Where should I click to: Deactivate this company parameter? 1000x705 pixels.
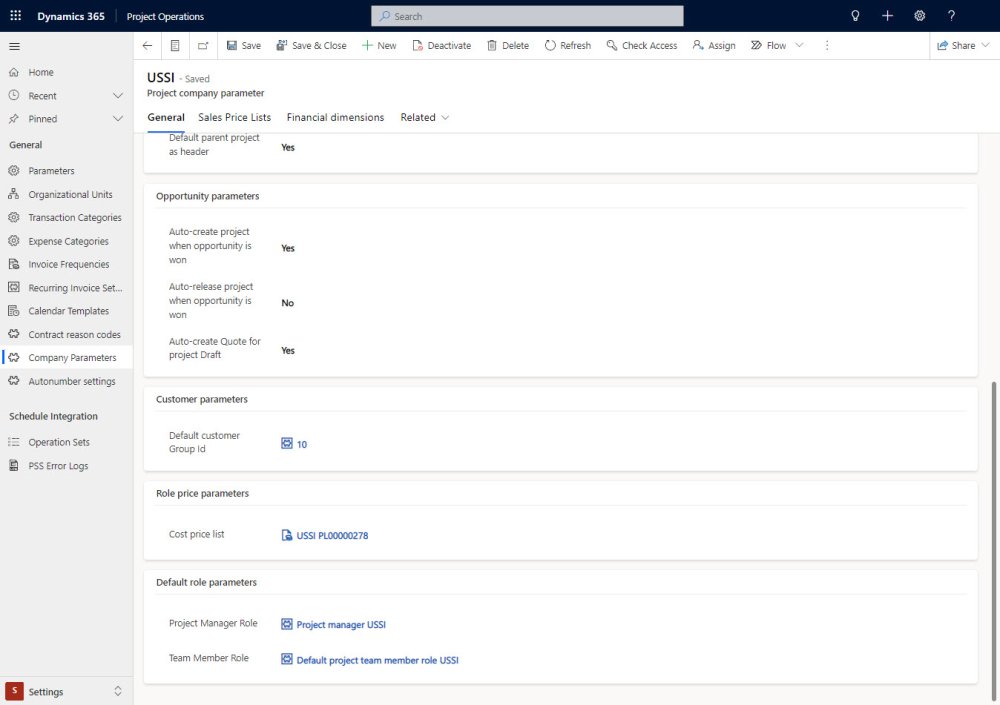pos(442,45)
